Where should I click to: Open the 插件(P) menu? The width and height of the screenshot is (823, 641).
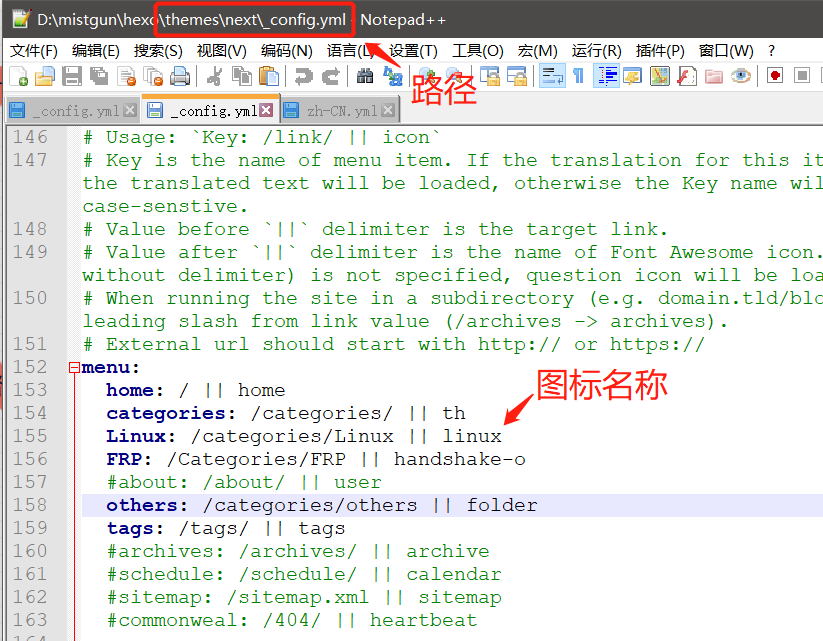pos(660,51)
